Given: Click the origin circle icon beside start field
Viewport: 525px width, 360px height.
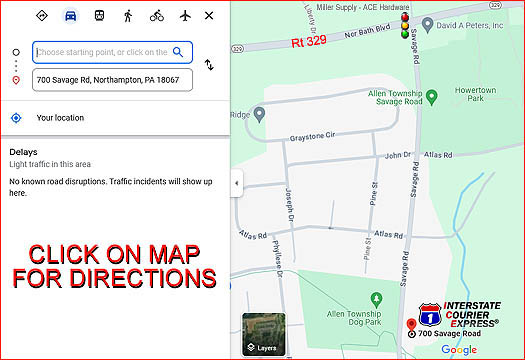Looking at the screenshot, I should (x=16, y=52).
